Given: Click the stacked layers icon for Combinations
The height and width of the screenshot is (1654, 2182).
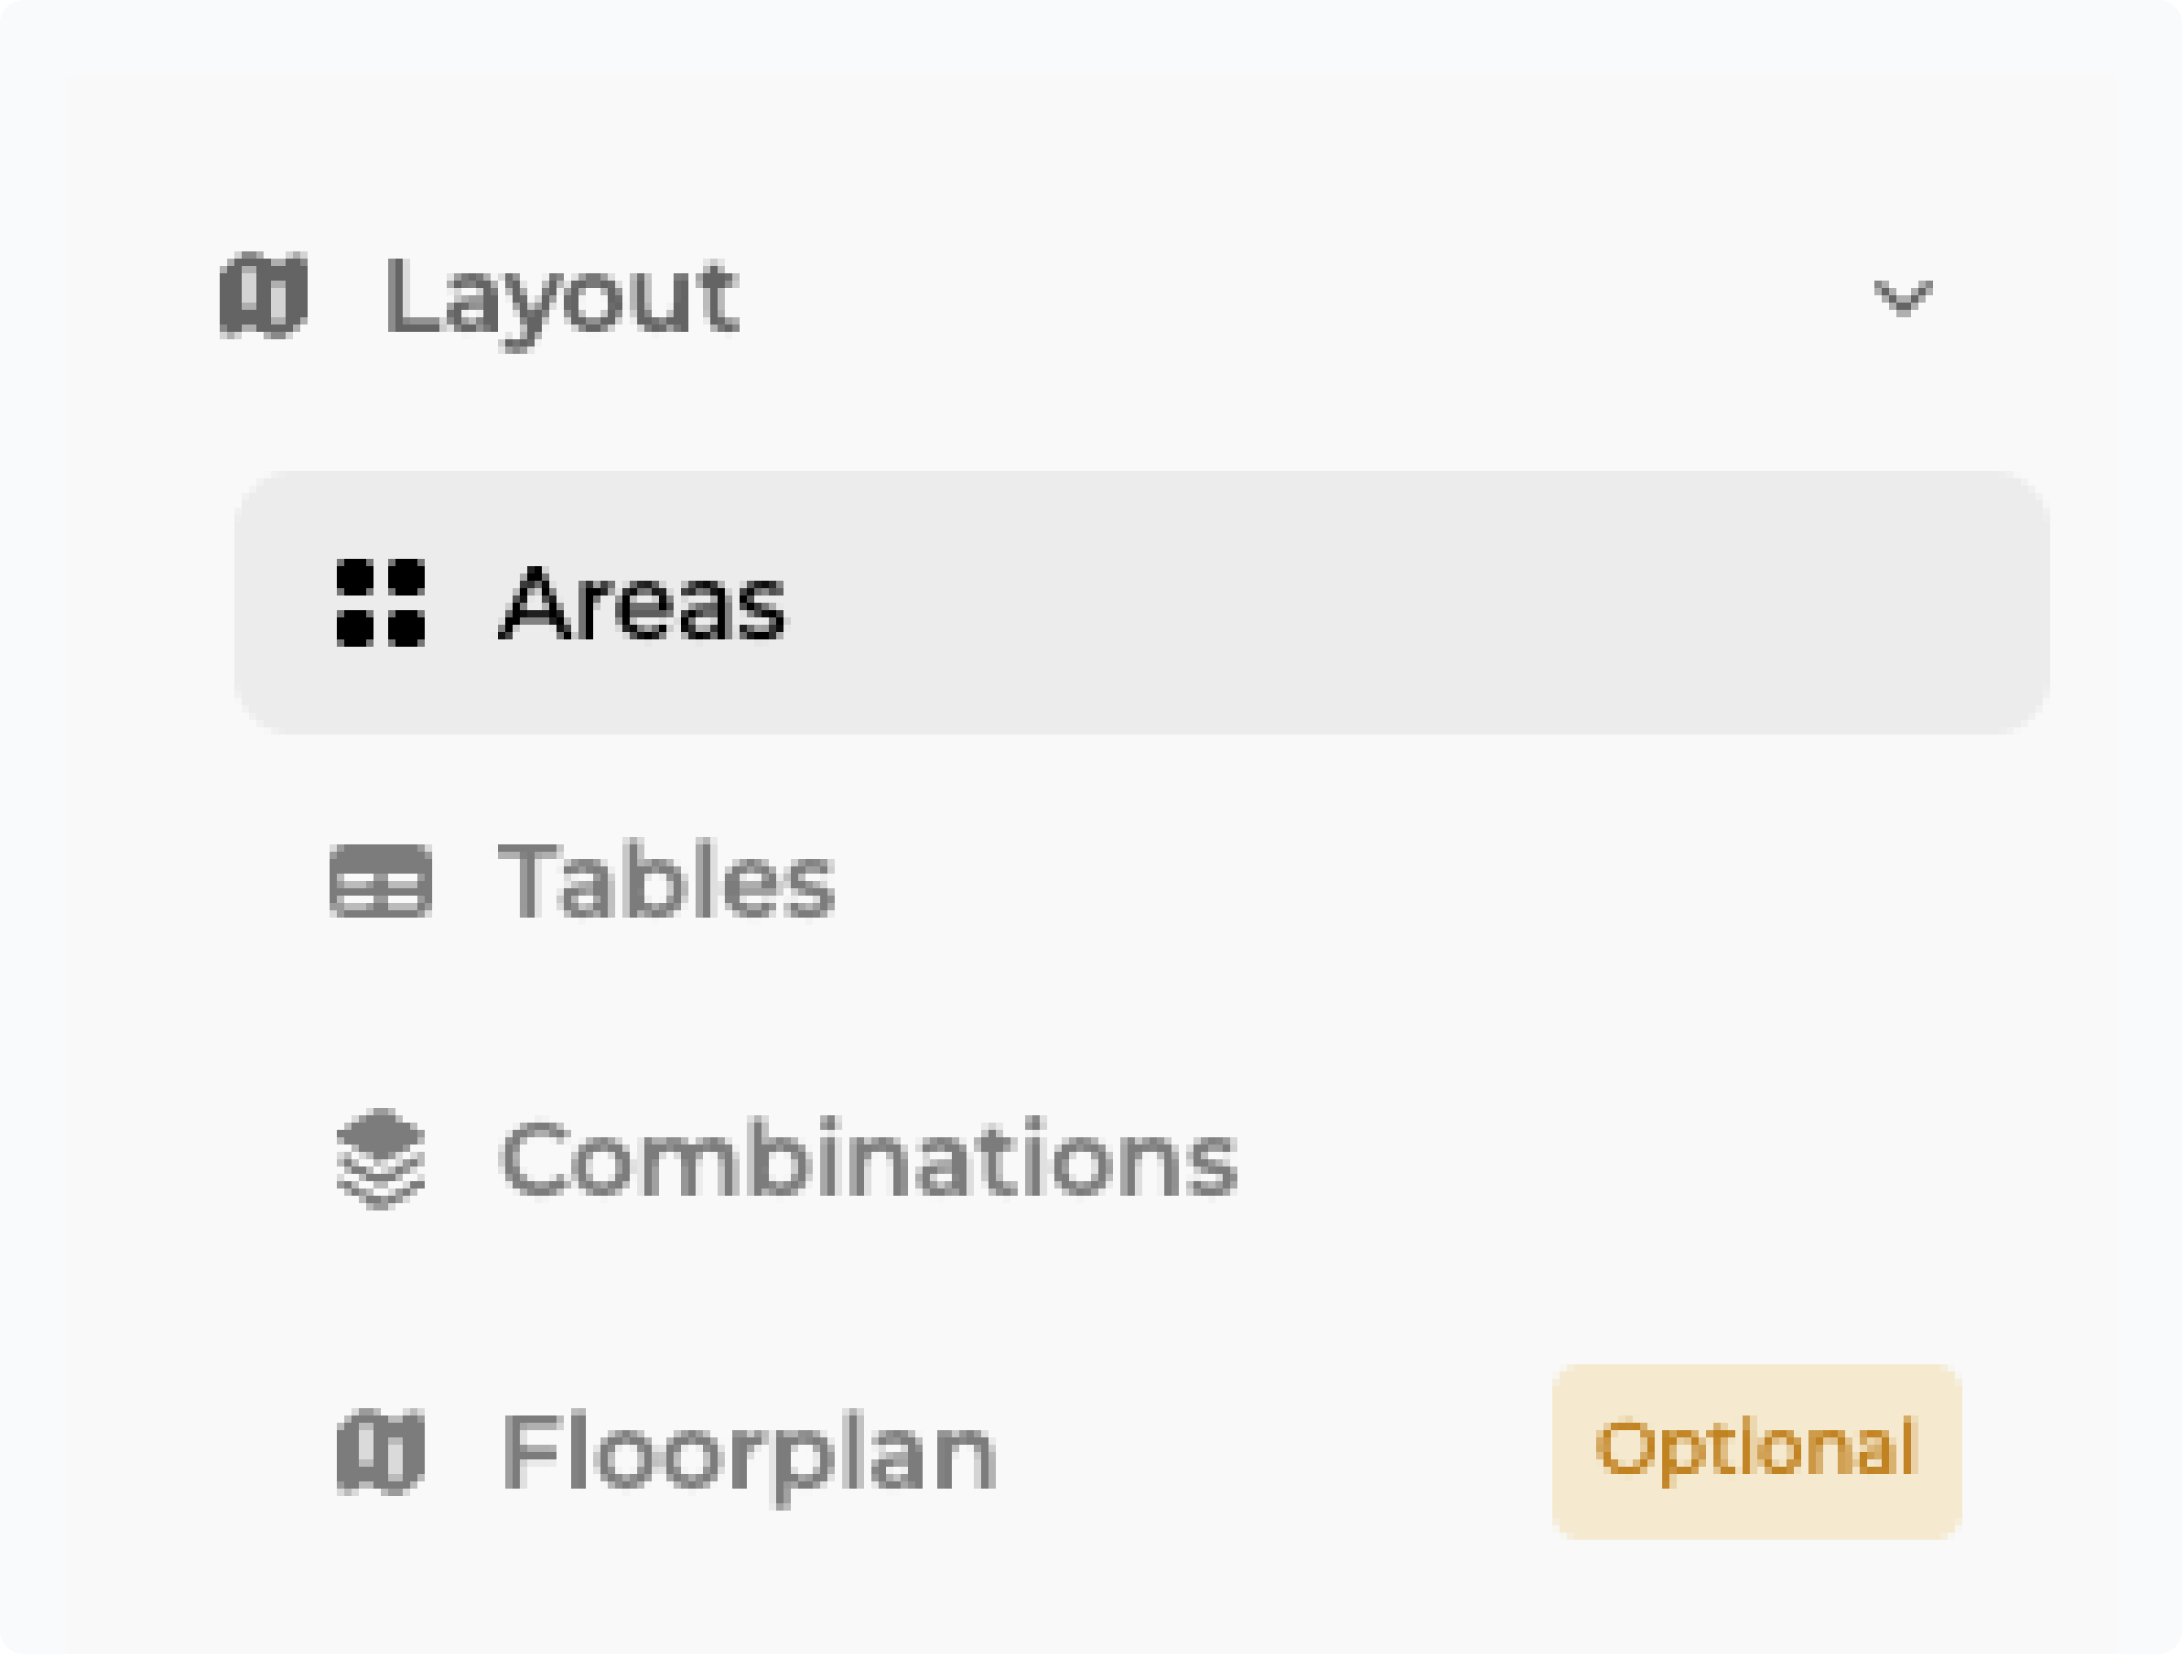Looking at the screenshot, I should pyautogui.click(x=381, y=1159).
